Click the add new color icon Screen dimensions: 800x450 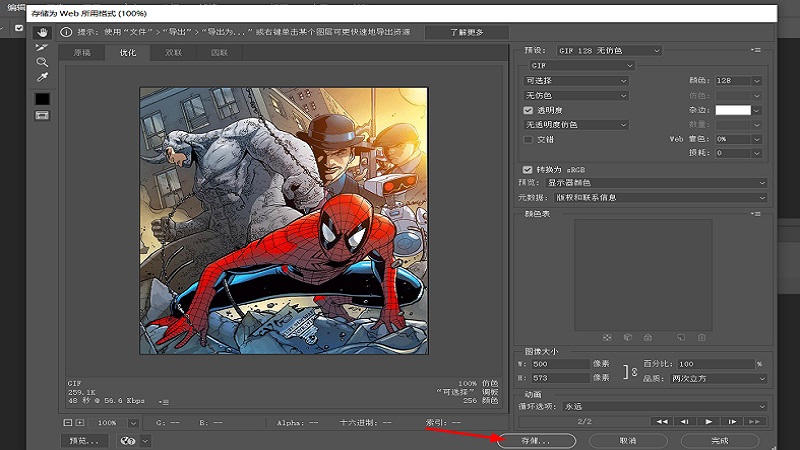[x=681, y=338]
